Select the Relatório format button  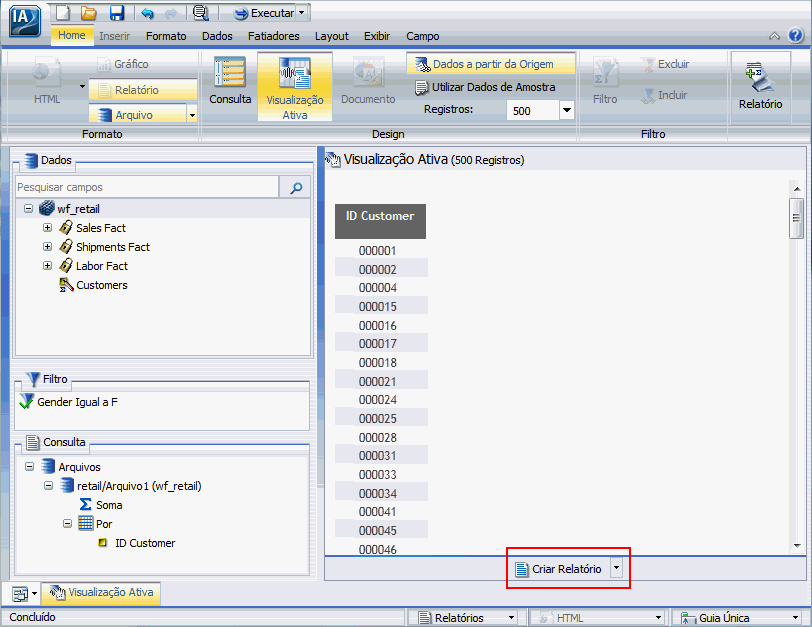(x=142, y=90)
